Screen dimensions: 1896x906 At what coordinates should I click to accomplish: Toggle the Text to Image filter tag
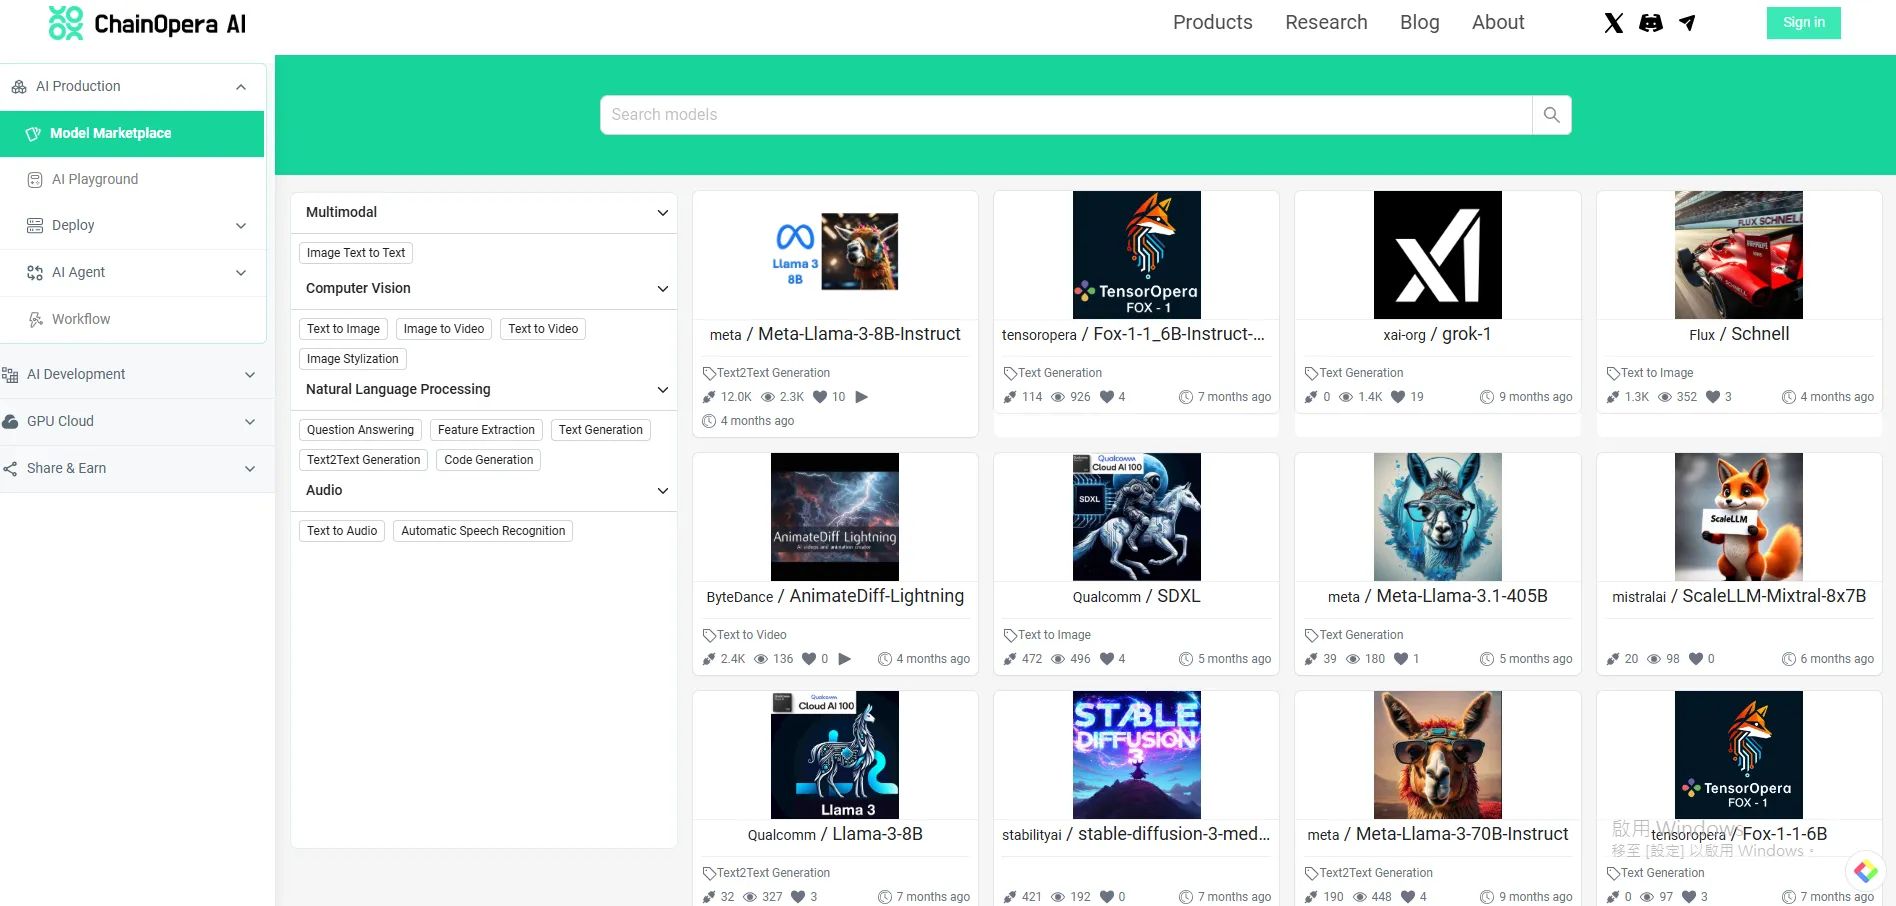pyautogui.click(x=343, y=329)
